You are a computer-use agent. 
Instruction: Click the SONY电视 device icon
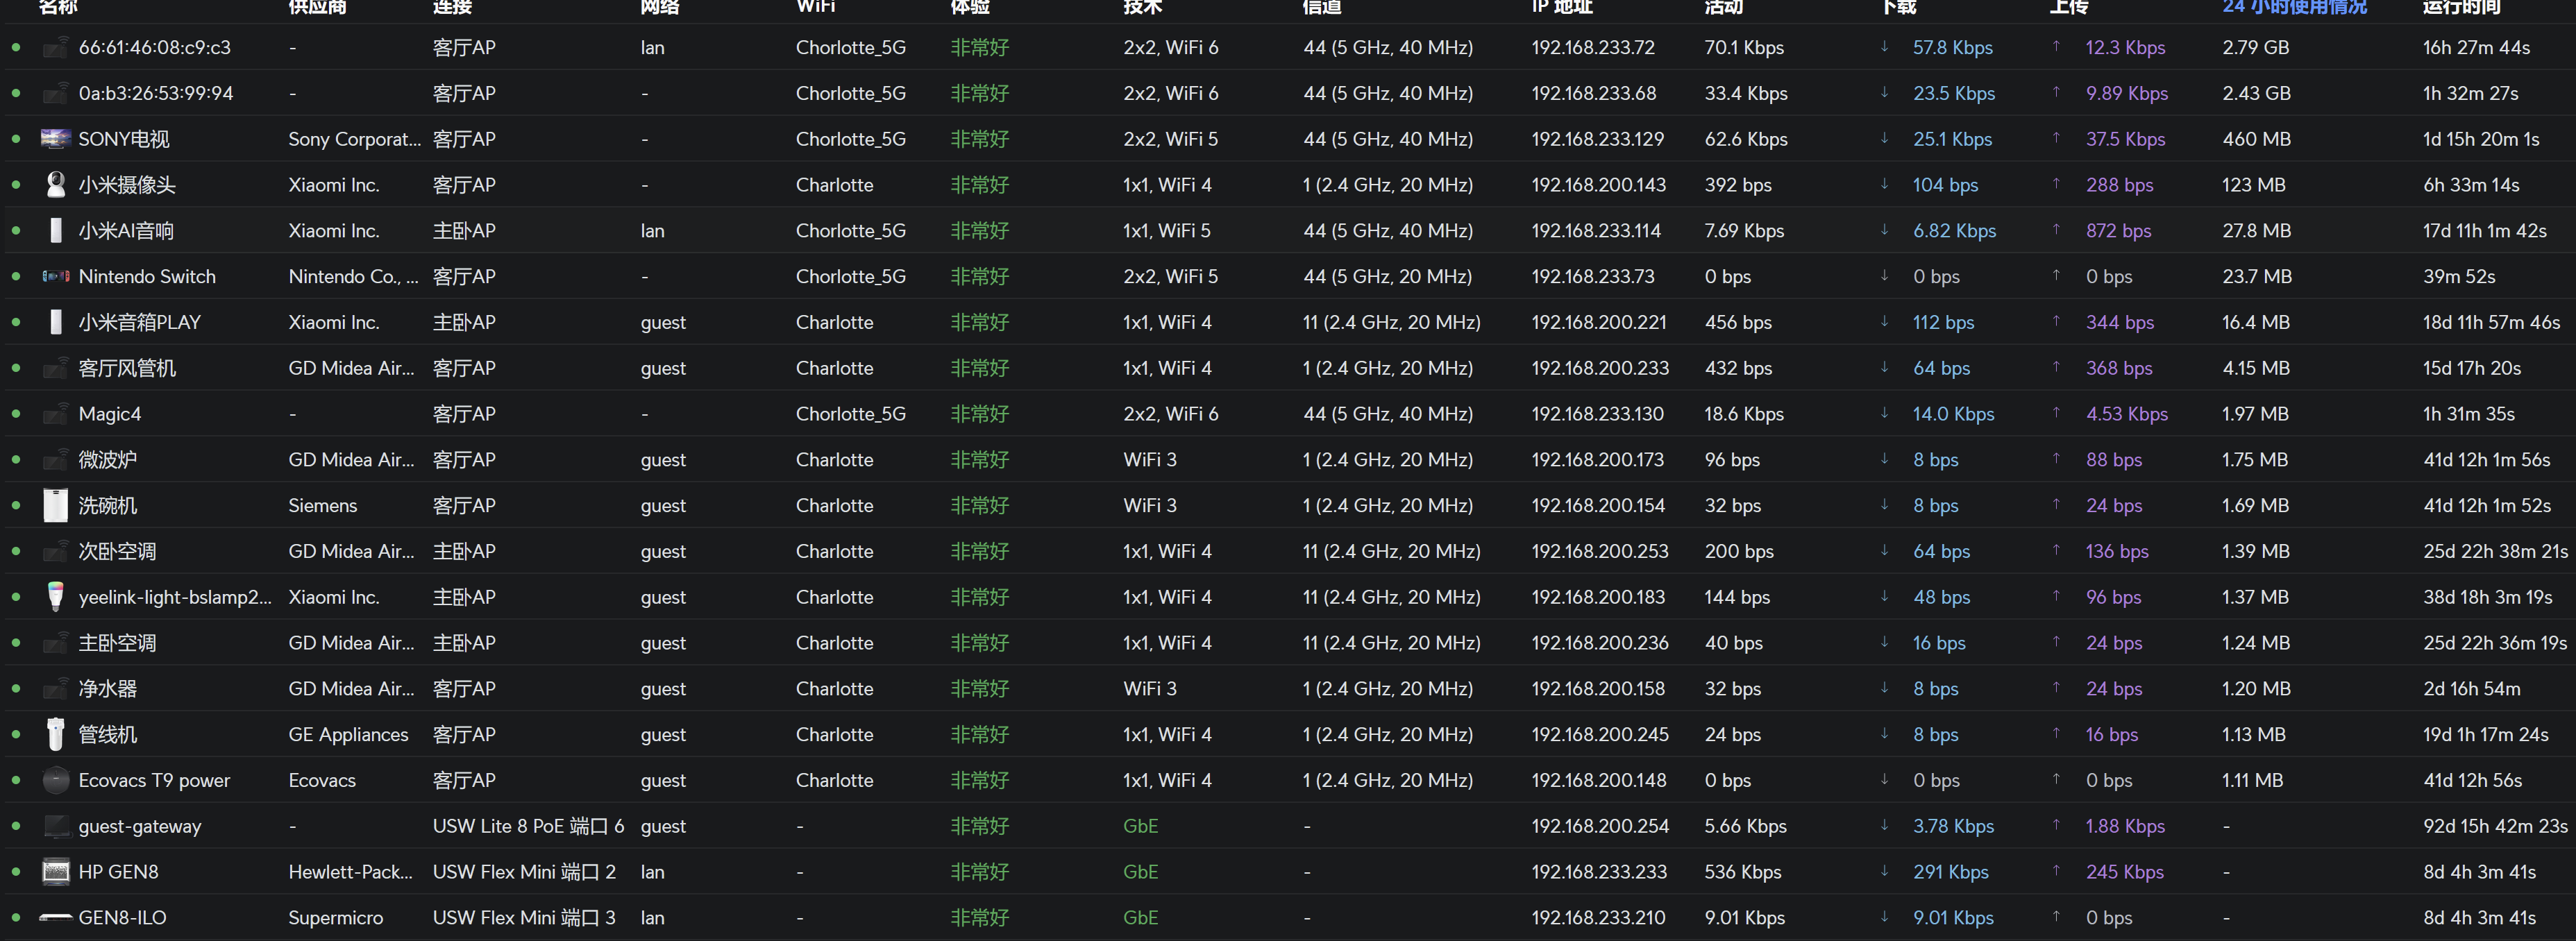(55, 139)
